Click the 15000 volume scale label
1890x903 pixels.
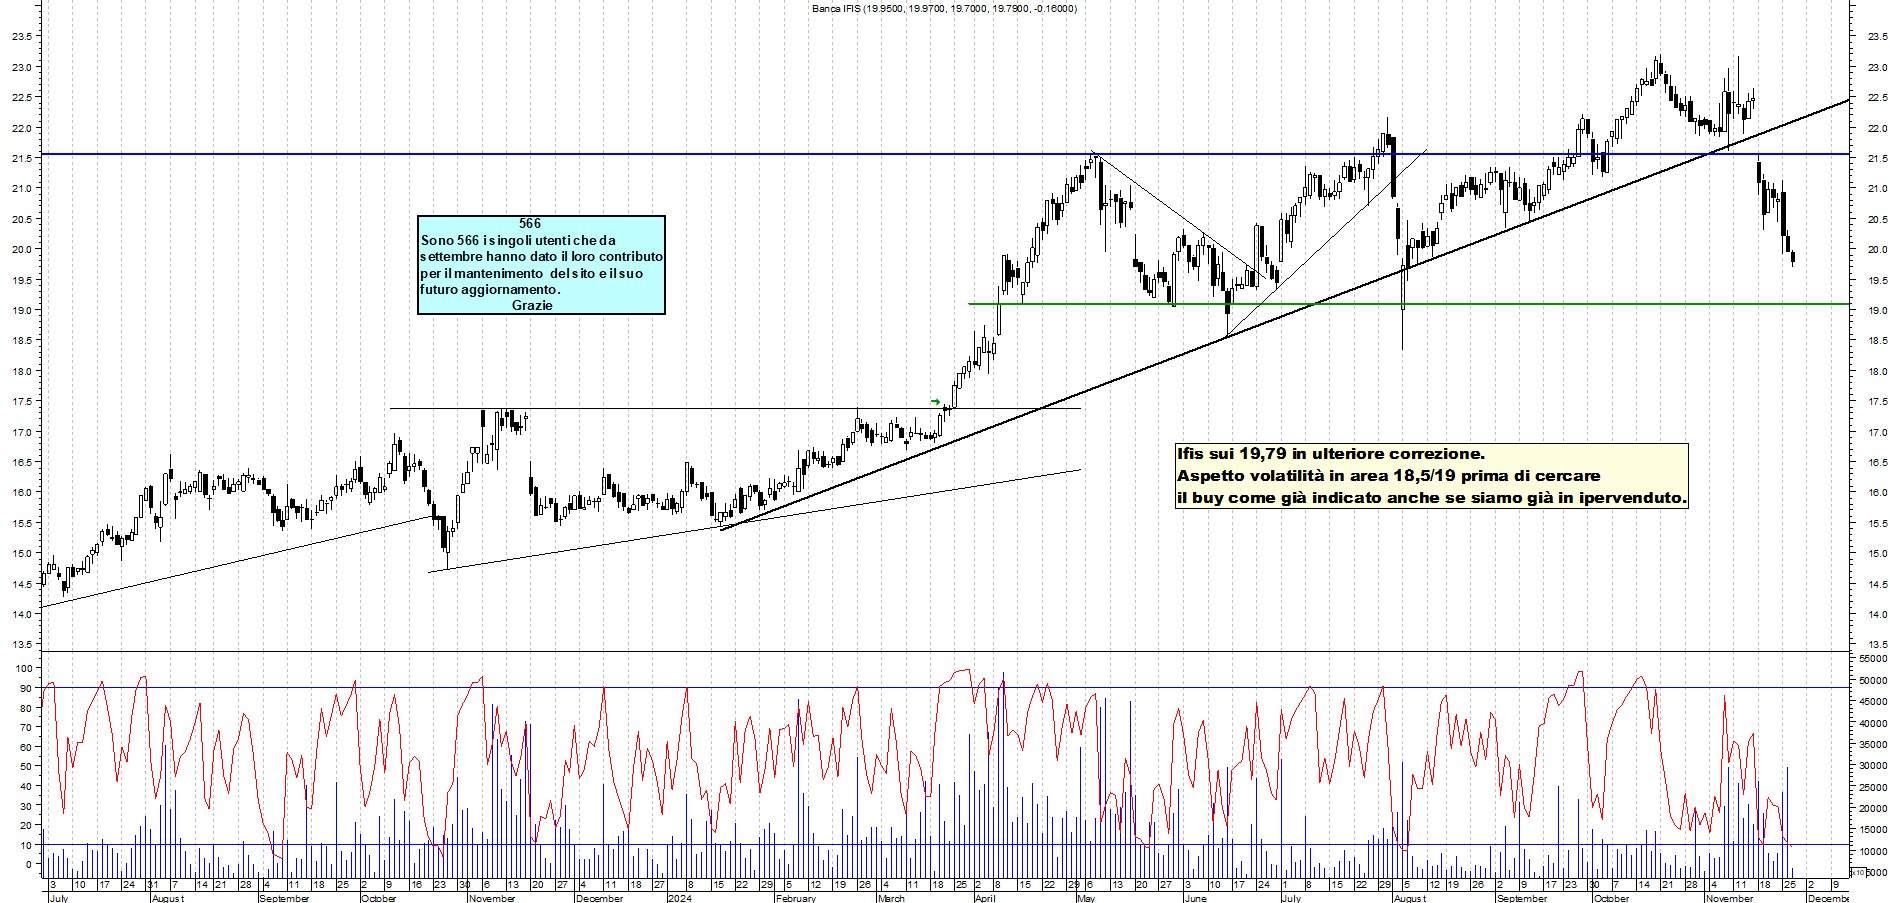coord(1873,830)
